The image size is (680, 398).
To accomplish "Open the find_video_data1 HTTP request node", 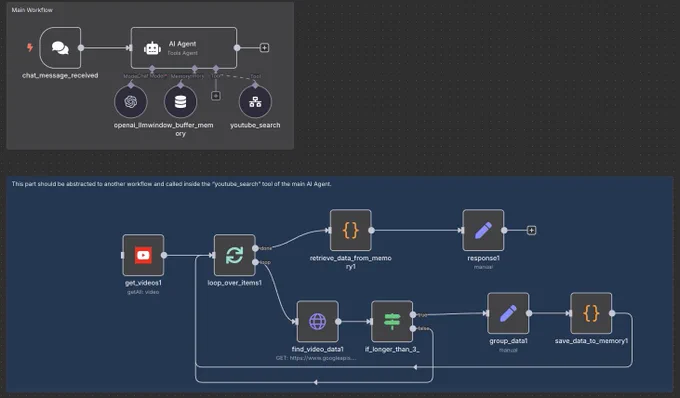I will click(317, 321).
